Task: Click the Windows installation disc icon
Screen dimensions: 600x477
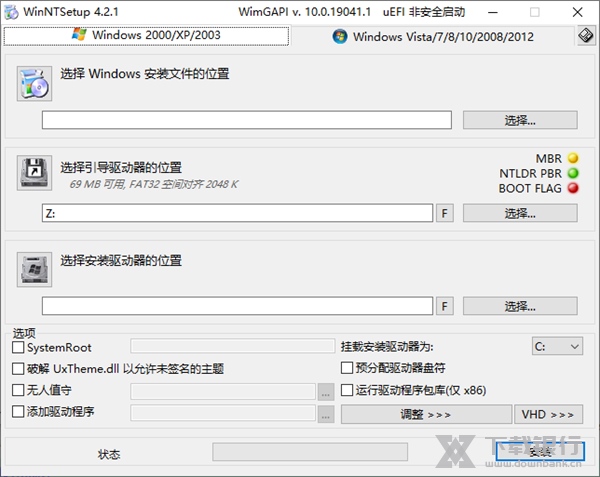Action: [x=34, y=82]
